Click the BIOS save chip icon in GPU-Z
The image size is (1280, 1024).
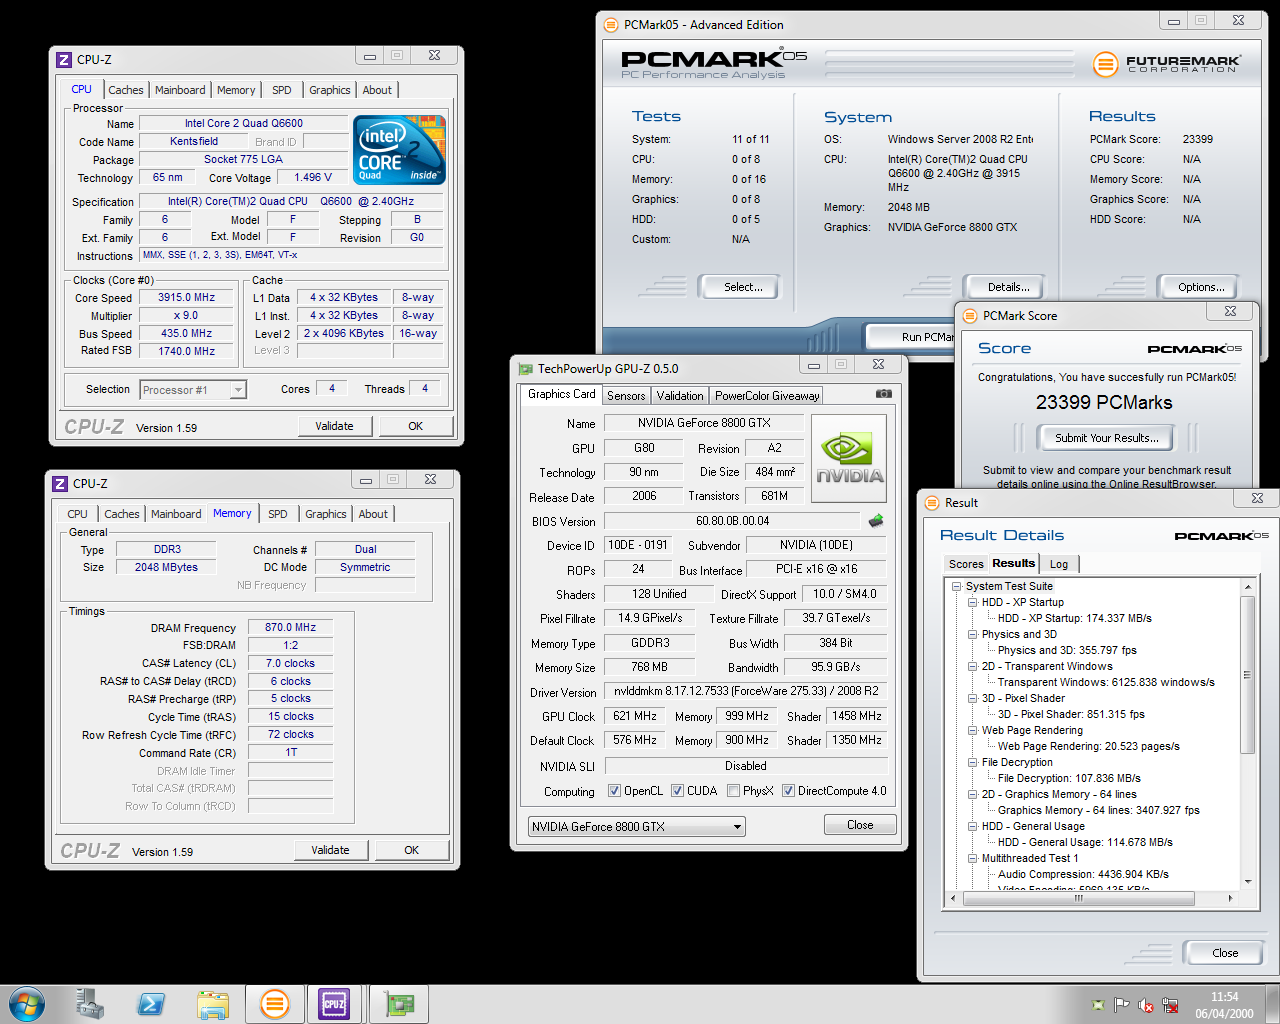(876, 521)
